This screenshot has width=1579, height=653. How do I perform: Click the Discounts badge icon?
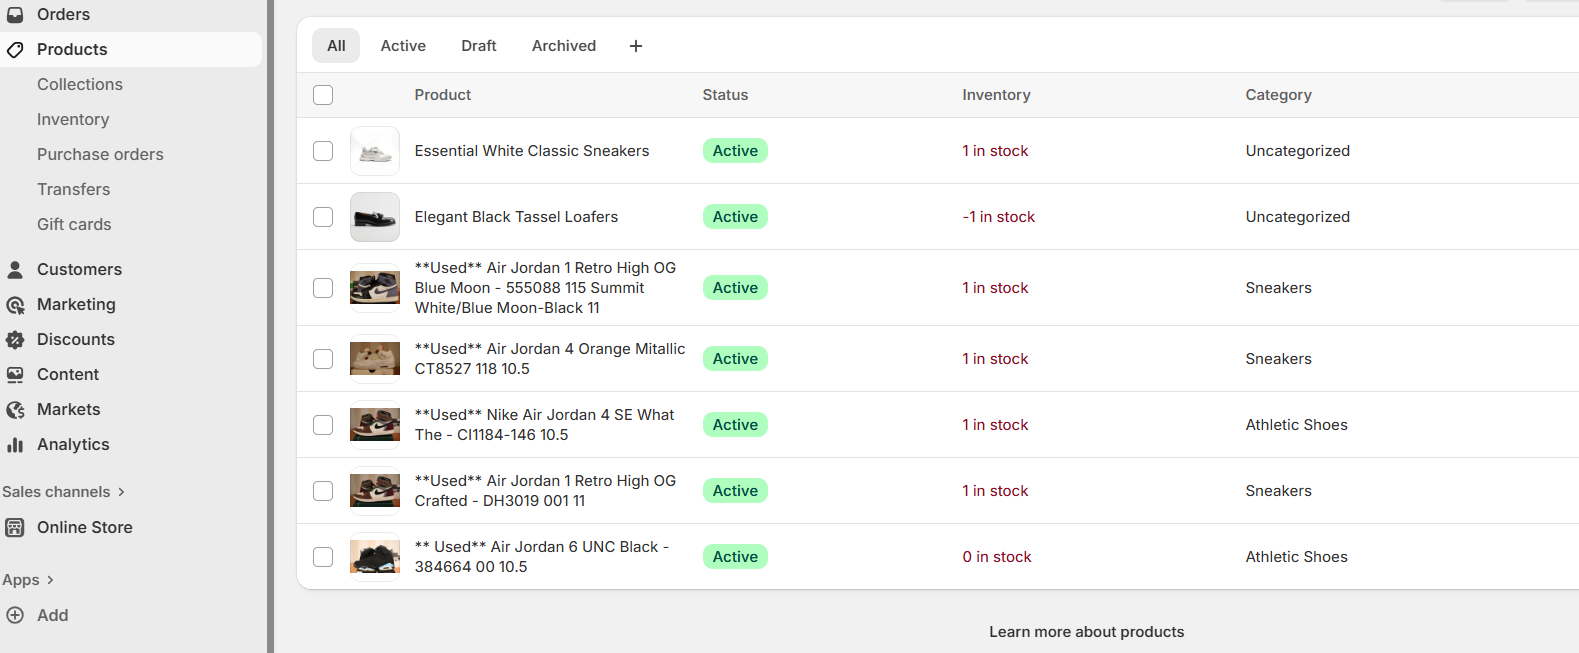tap(15, 339)
